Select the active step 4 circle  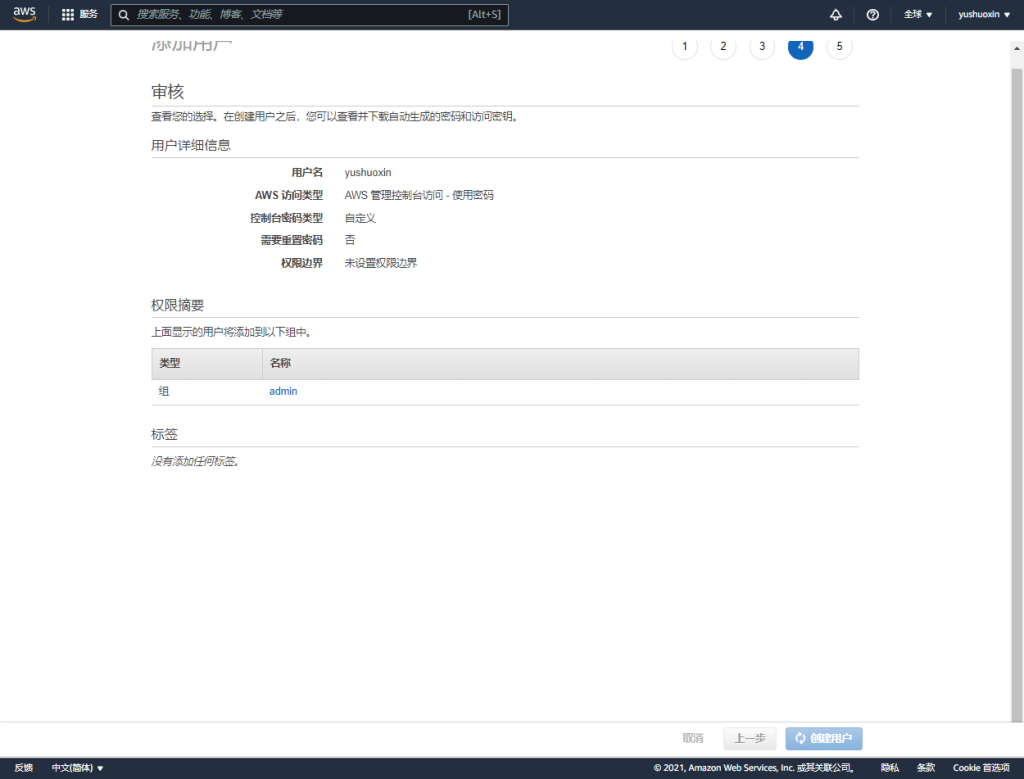tap(800, 47)
